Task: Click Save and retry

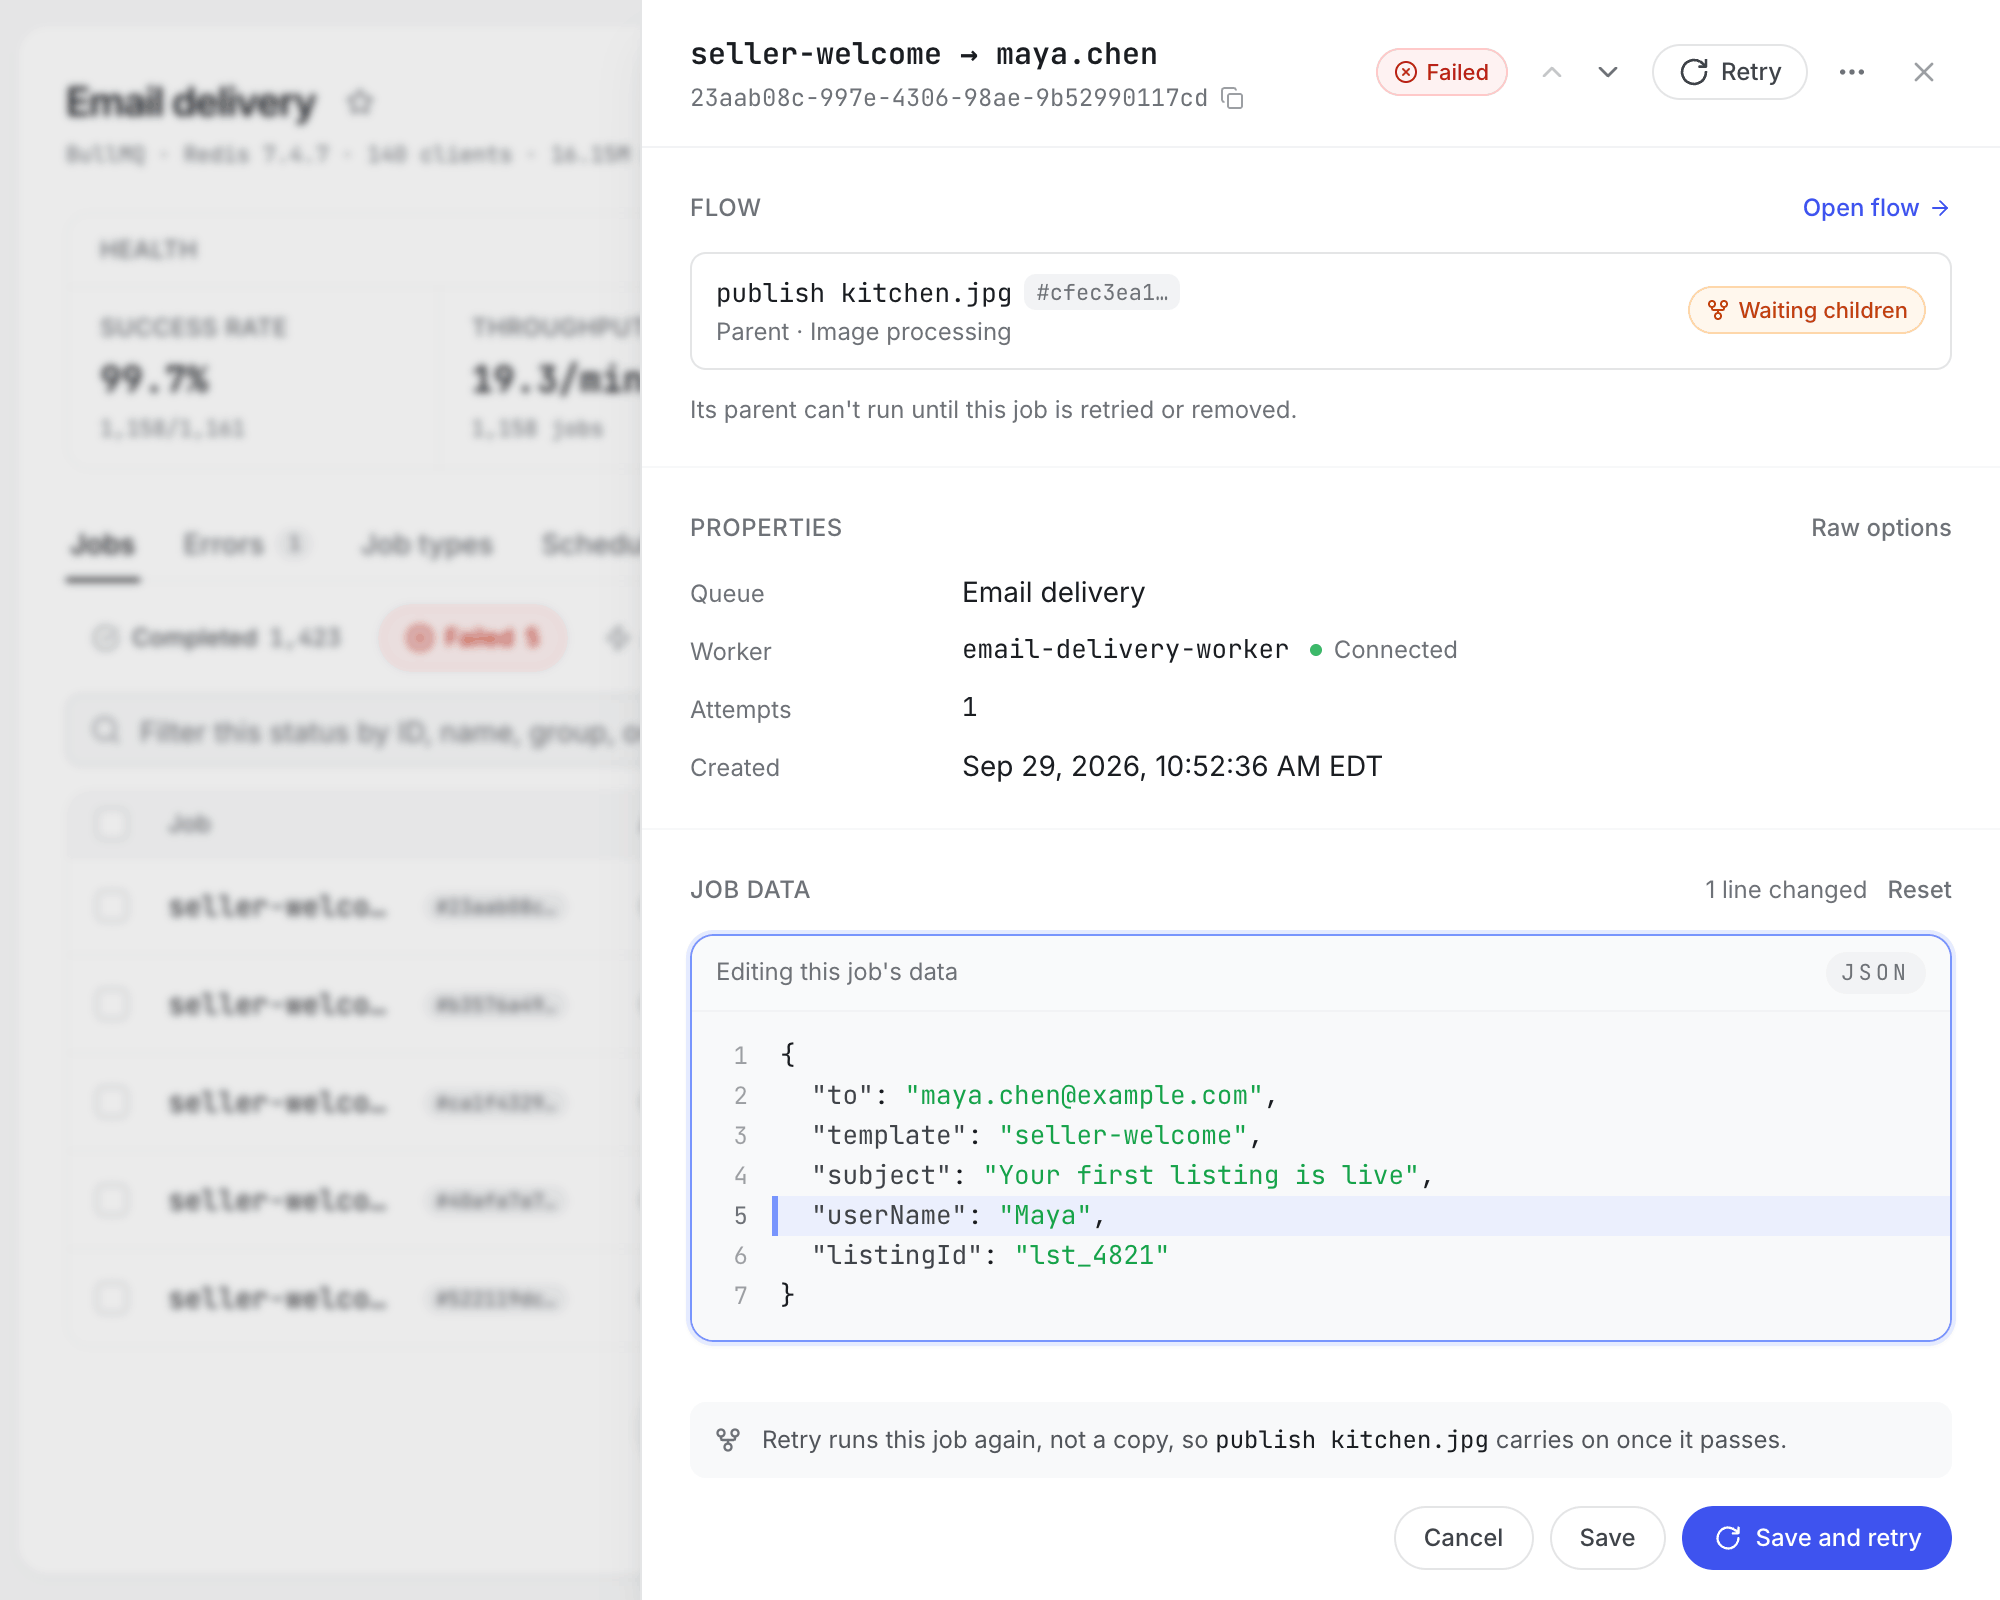Action: [x=1816, y=1538]
